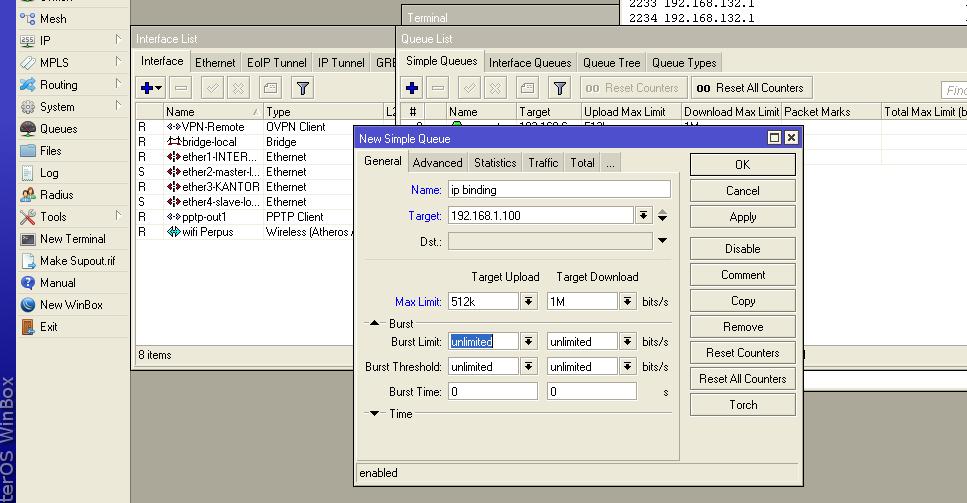Click Filter funnel icon in Queue List toolbar
Image resolution: width=967 pixels, height=503 pixels.
coord(559,88)
